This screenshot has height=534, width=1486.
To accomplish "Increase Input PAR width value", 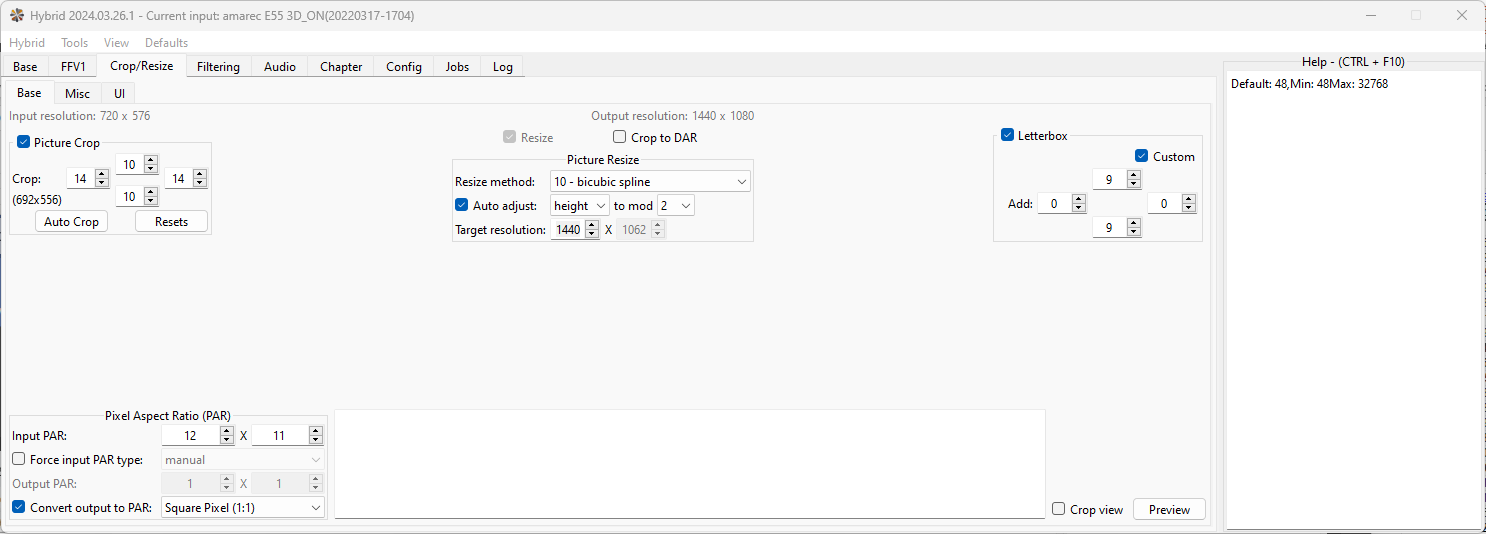I will pyautogui.click(x=226, y=431).
